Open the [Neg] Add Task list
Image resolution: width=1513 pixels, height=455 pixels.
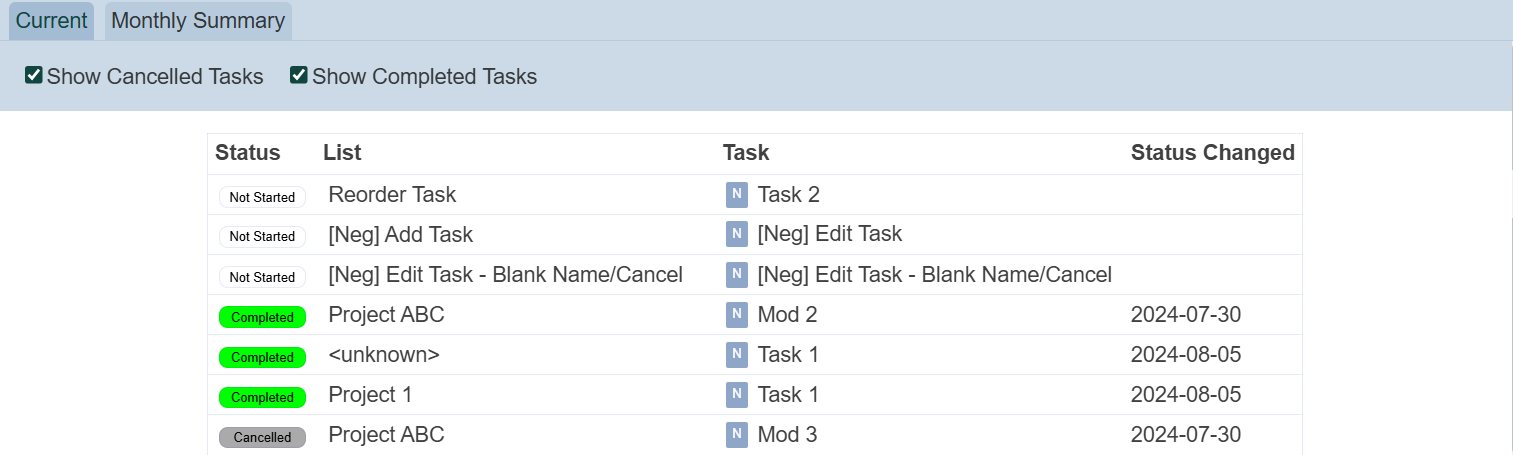pos(400,234)
